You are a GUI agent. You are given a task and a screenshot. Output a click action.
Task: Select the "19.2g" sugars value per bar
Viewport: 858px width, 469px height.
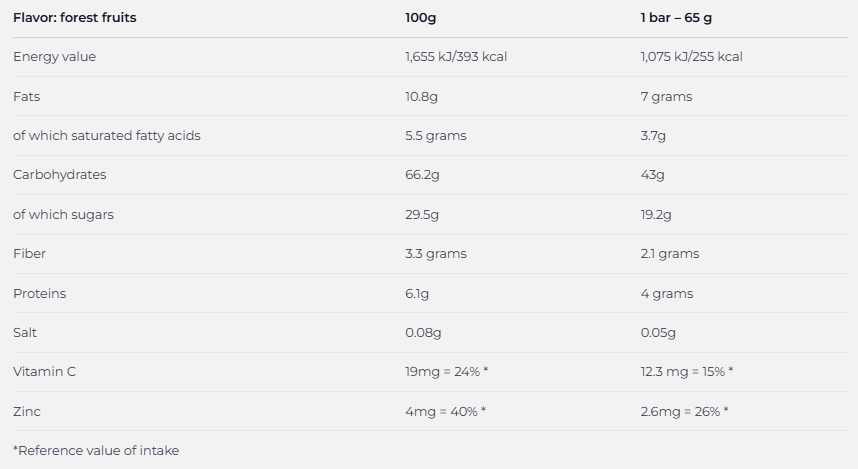(x=656, y=215)
